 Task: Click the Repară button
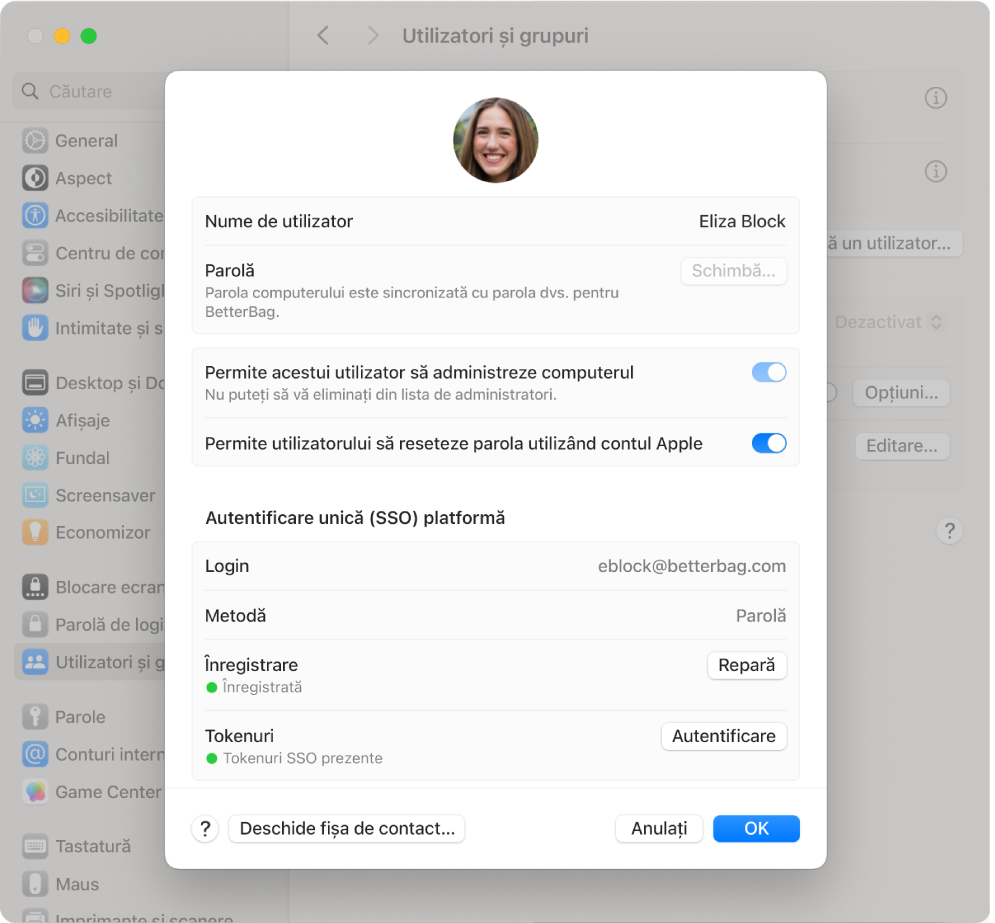point(746,665)
